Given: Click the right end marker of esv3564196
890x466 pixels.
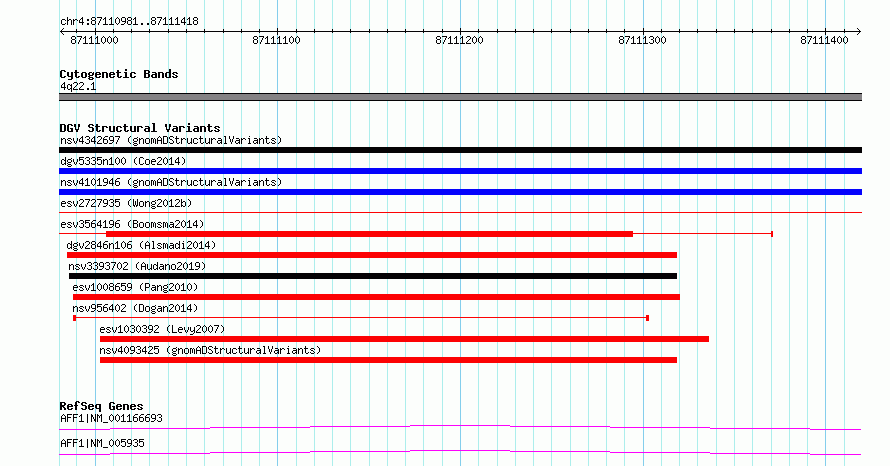Looking at the screenshot, I should point(772,234).
